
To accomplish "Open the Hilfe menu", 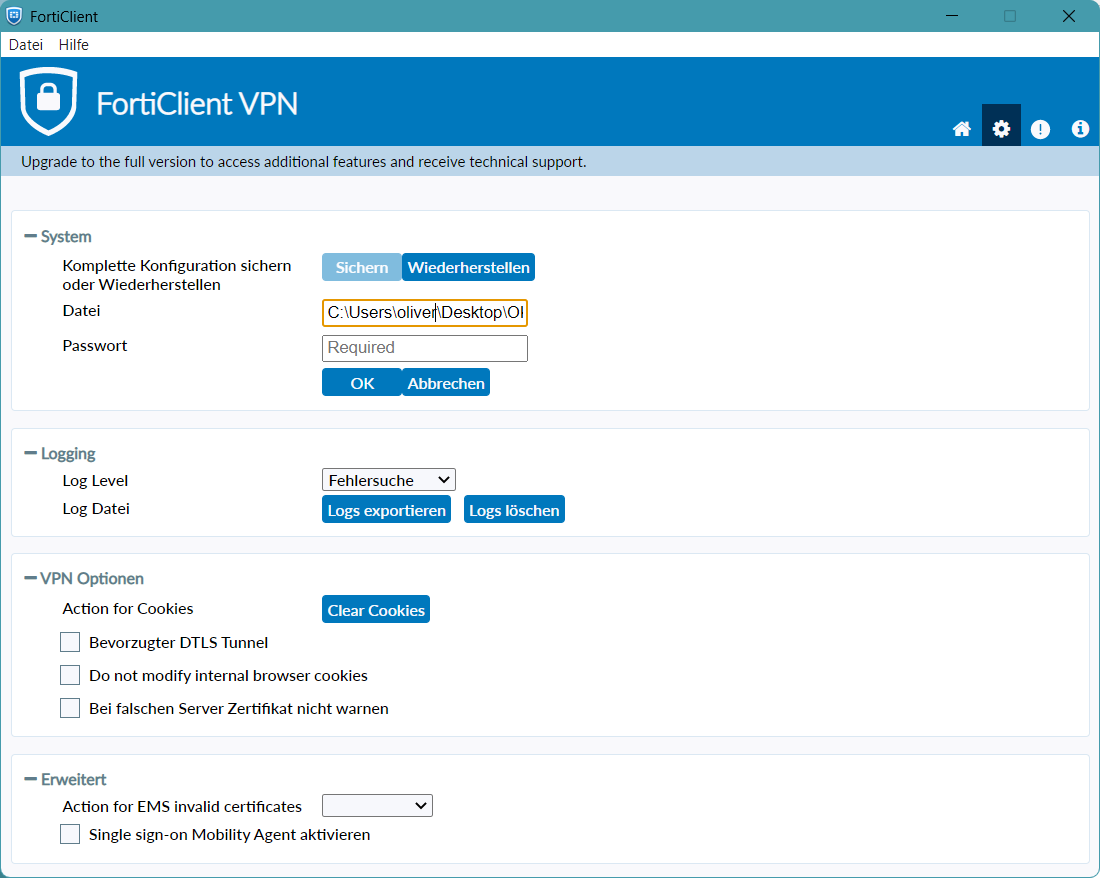I will (x=73, y=45).
